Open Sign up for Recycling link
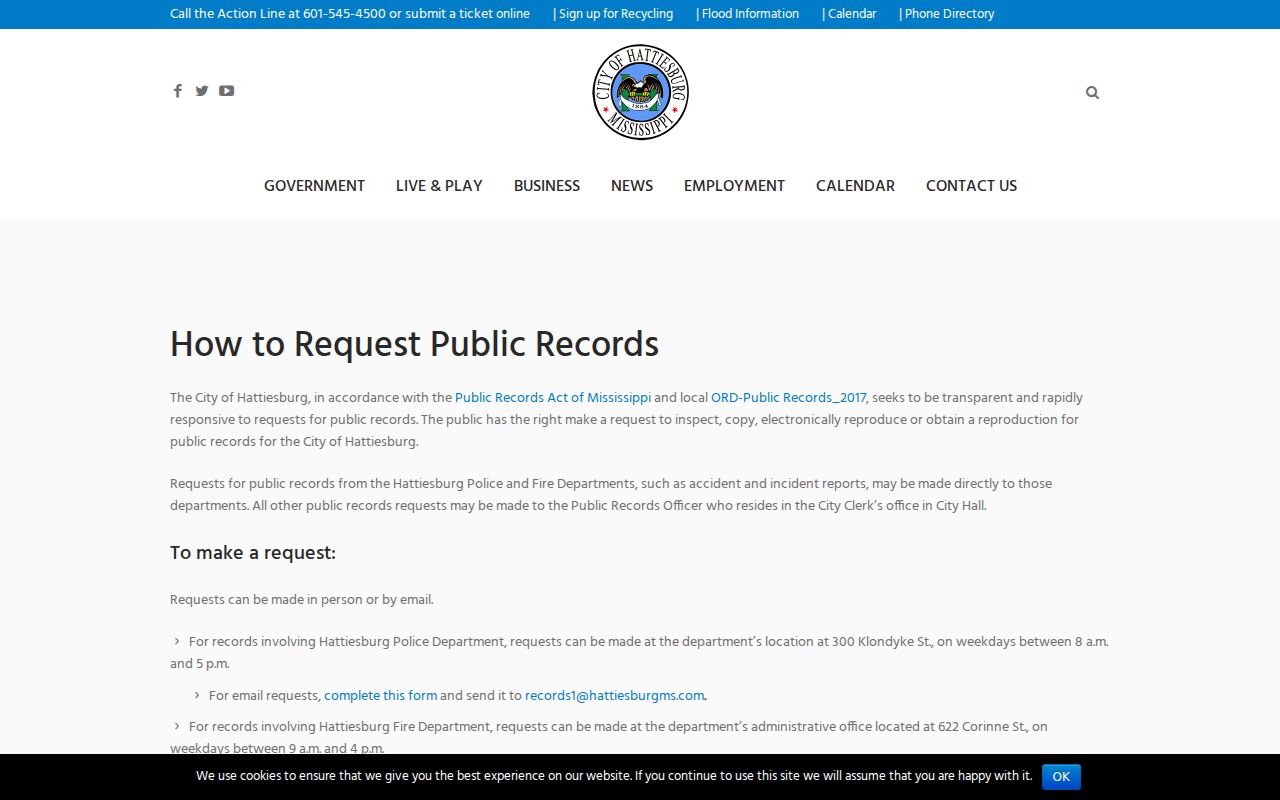Image resolution: width=1280 pixels, height=800 pixels. click(613, 14)
